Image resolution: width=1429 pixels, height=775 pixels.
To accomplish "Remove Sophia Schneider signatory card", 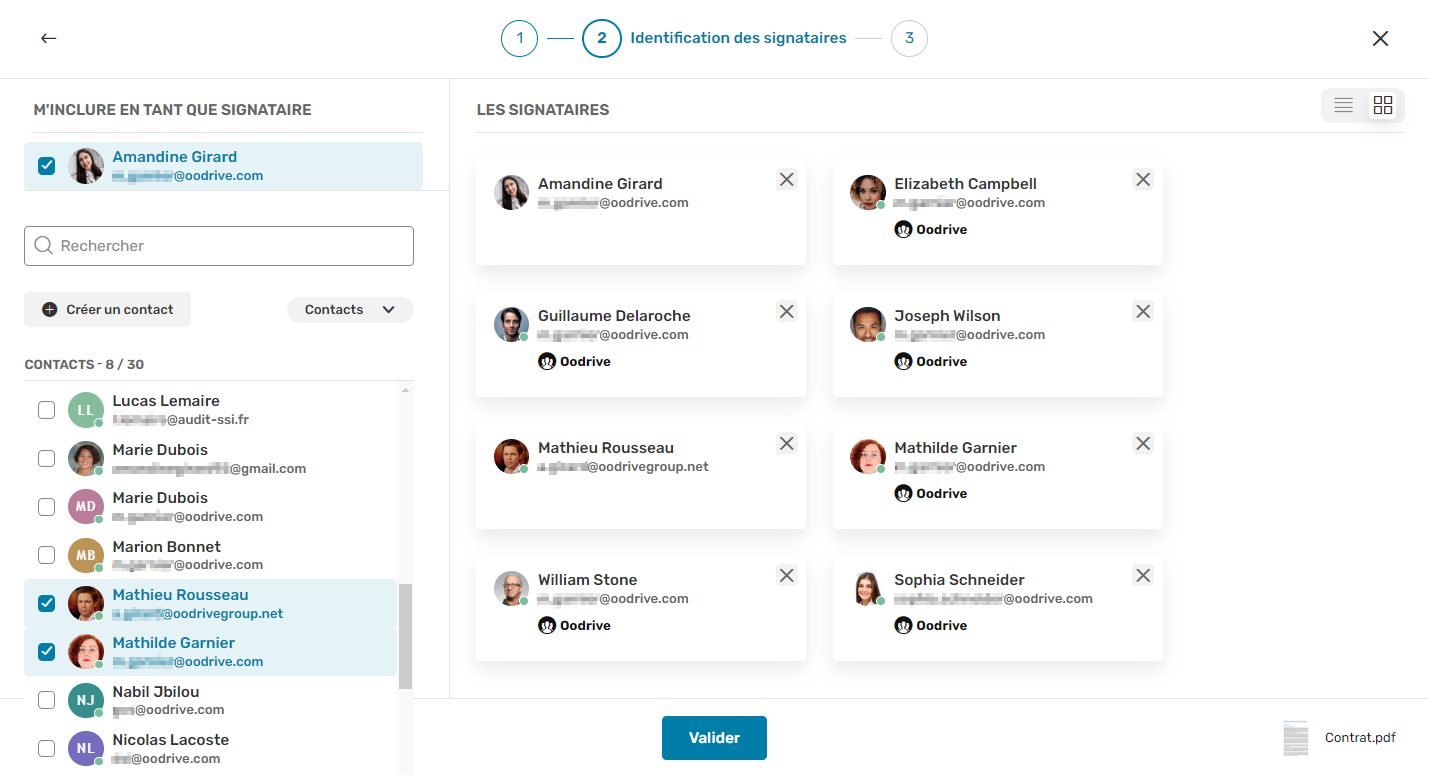I will coord(1143,576).
